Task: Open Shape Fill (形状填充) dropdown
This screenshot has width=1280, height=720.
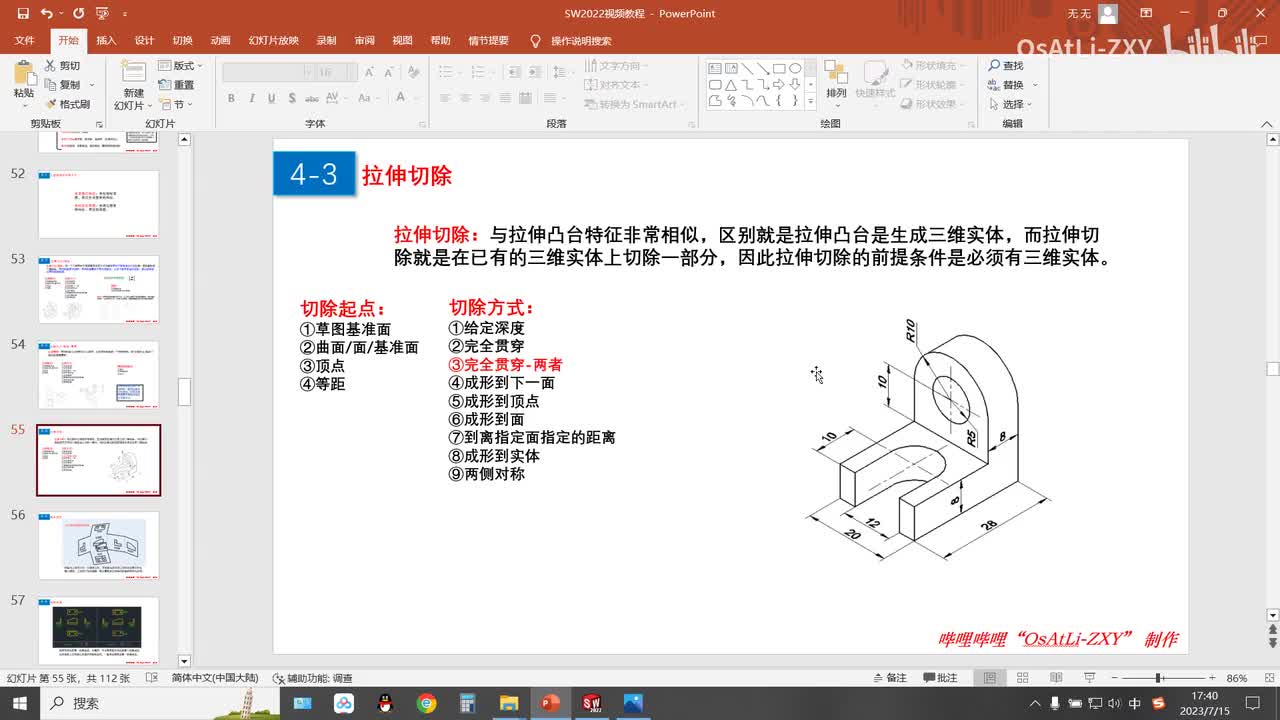Action: tap(933, 66)
